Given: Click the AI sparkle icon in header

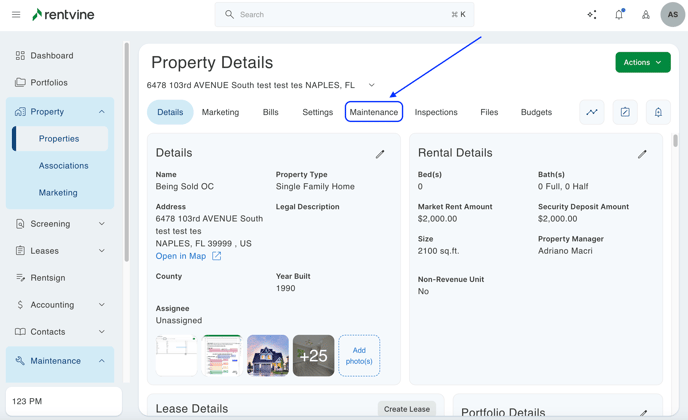Looking at the screenshot, I should [x=592, y=15].
